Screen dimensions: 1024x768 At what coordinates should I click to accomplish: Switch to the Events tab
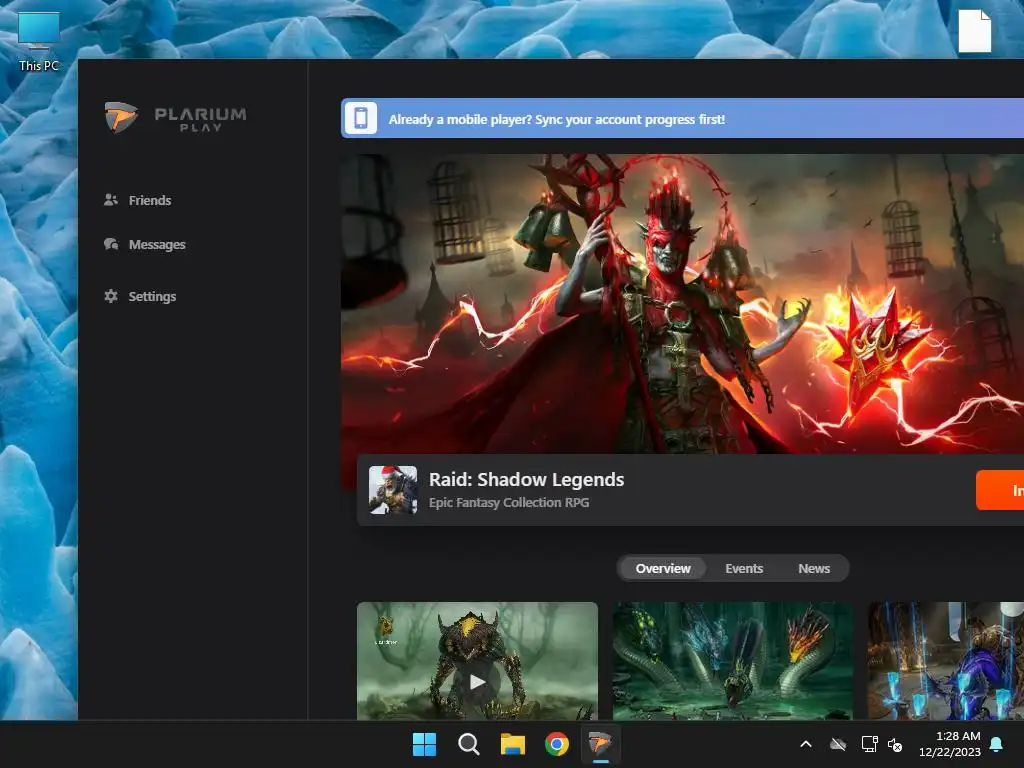(x=744, y=569)
